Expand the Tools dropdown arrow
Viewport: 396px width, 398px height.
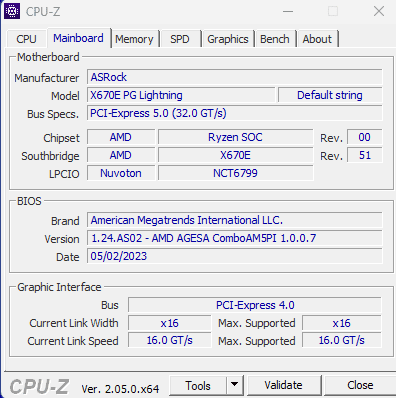(235, 386)
